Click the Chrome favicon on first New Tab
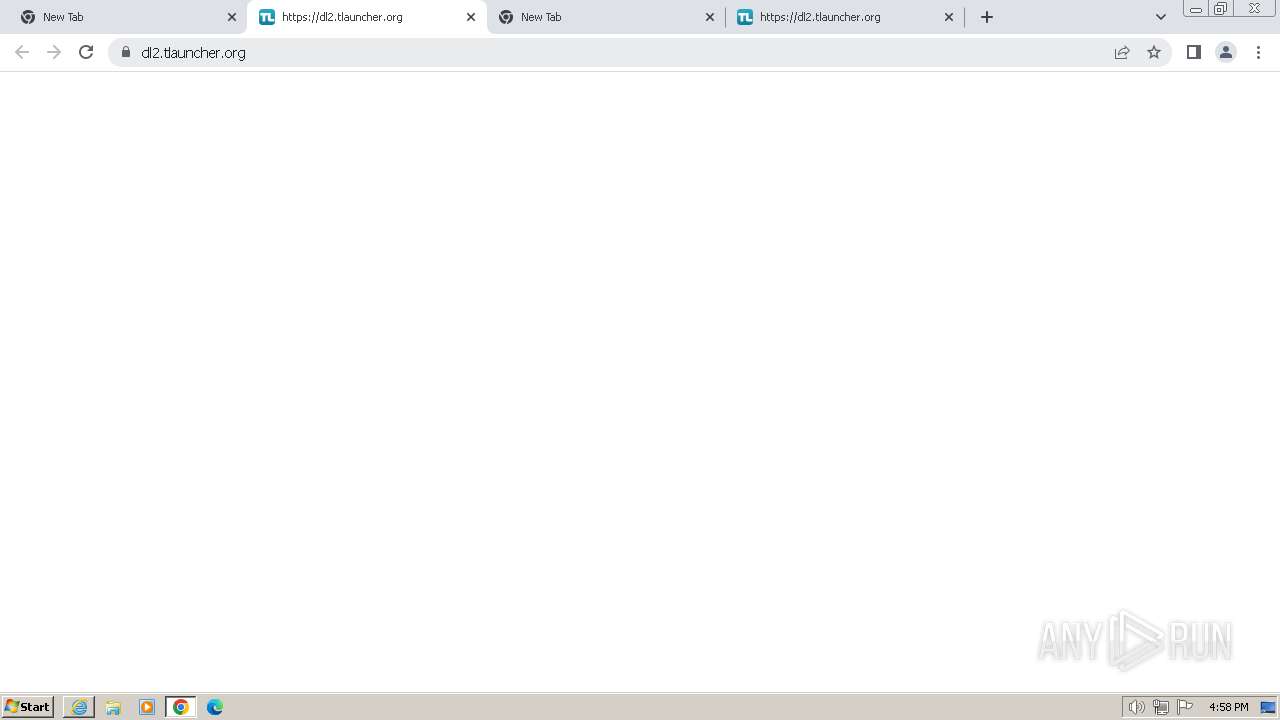The image size is (1280, 720). click(x=28, y=17)
